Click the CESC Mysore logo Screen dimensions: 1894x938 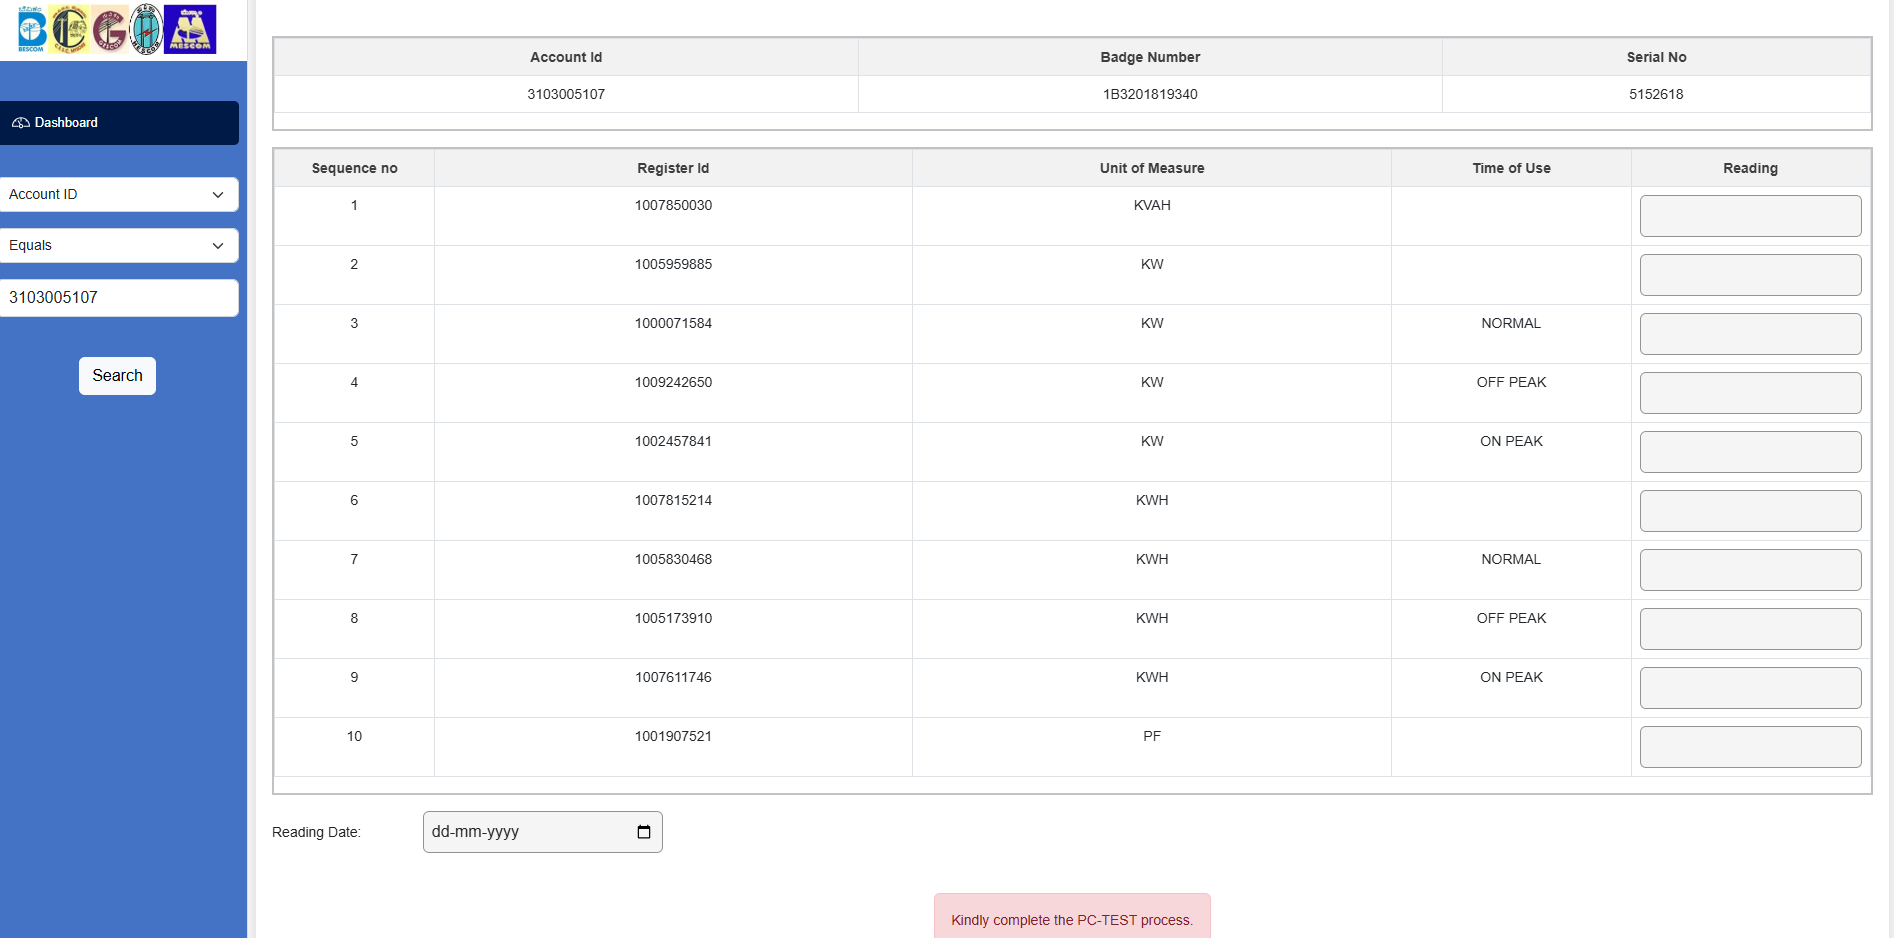(x=70, y=30)
